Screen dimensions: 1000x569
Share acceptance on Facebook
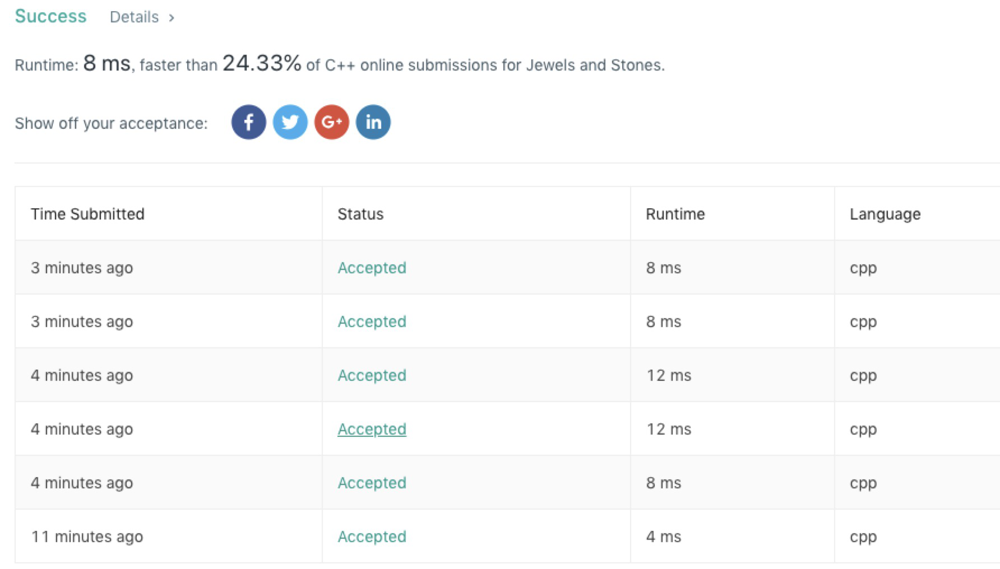(248, 123)
